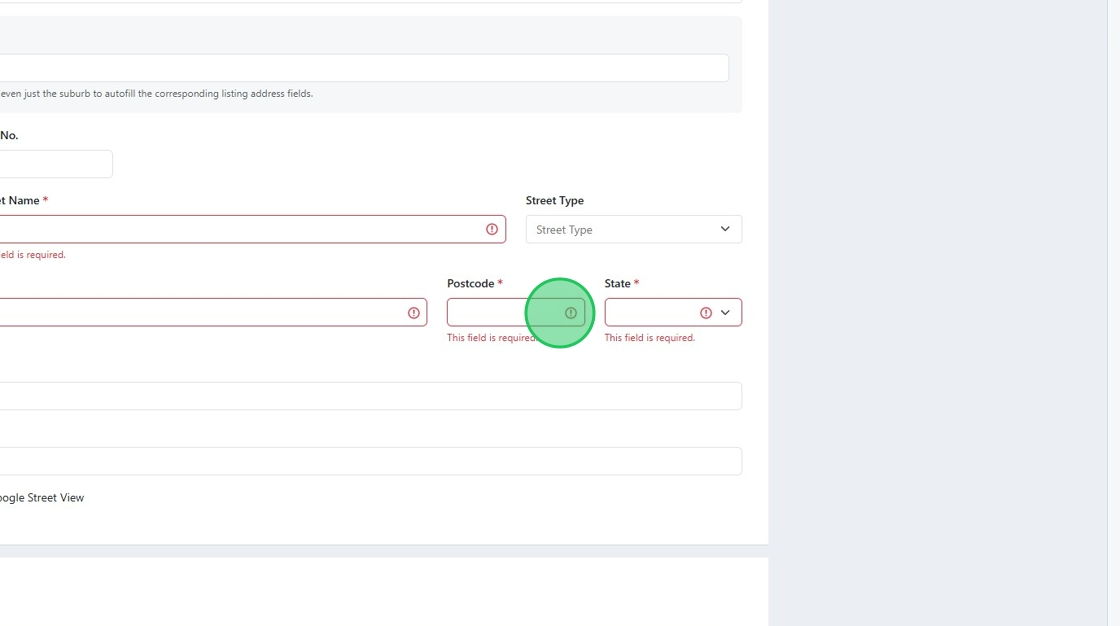Click the address autofill search box
The height and width of the screenshot is (626, 1120).
[360, 68]
